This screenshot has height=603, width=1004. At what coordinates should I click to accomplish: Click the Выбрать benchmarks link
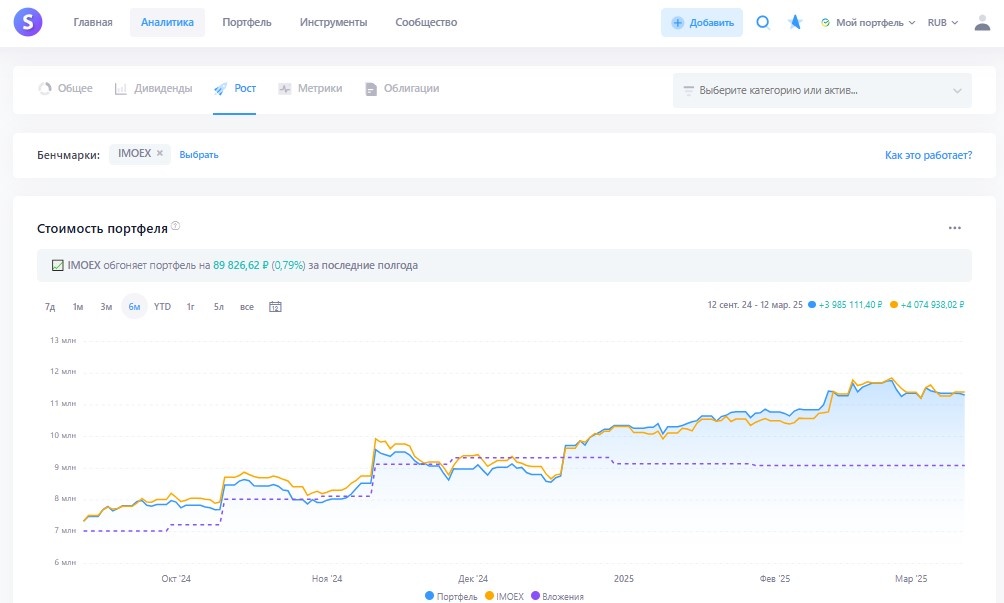point(198,154)
